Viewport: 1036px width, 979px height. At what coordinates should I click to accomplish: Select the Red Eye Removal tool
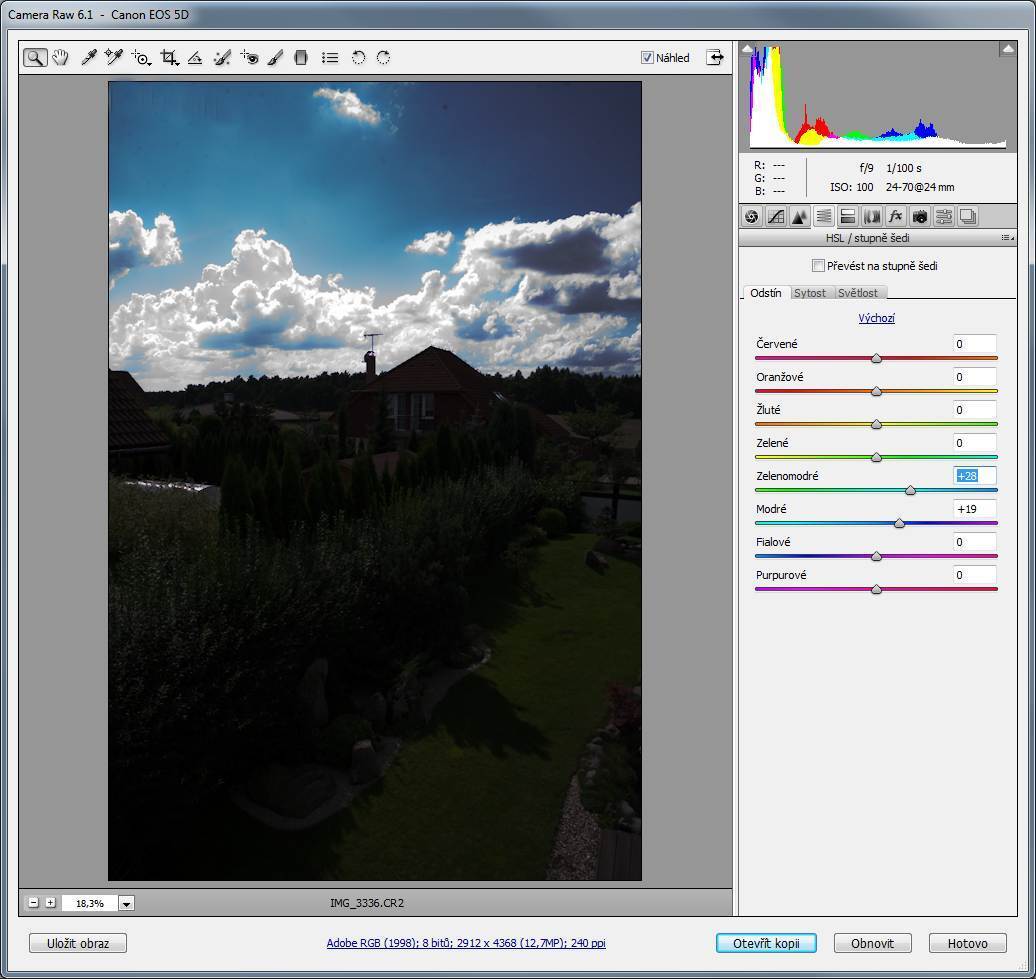(249, 58)
